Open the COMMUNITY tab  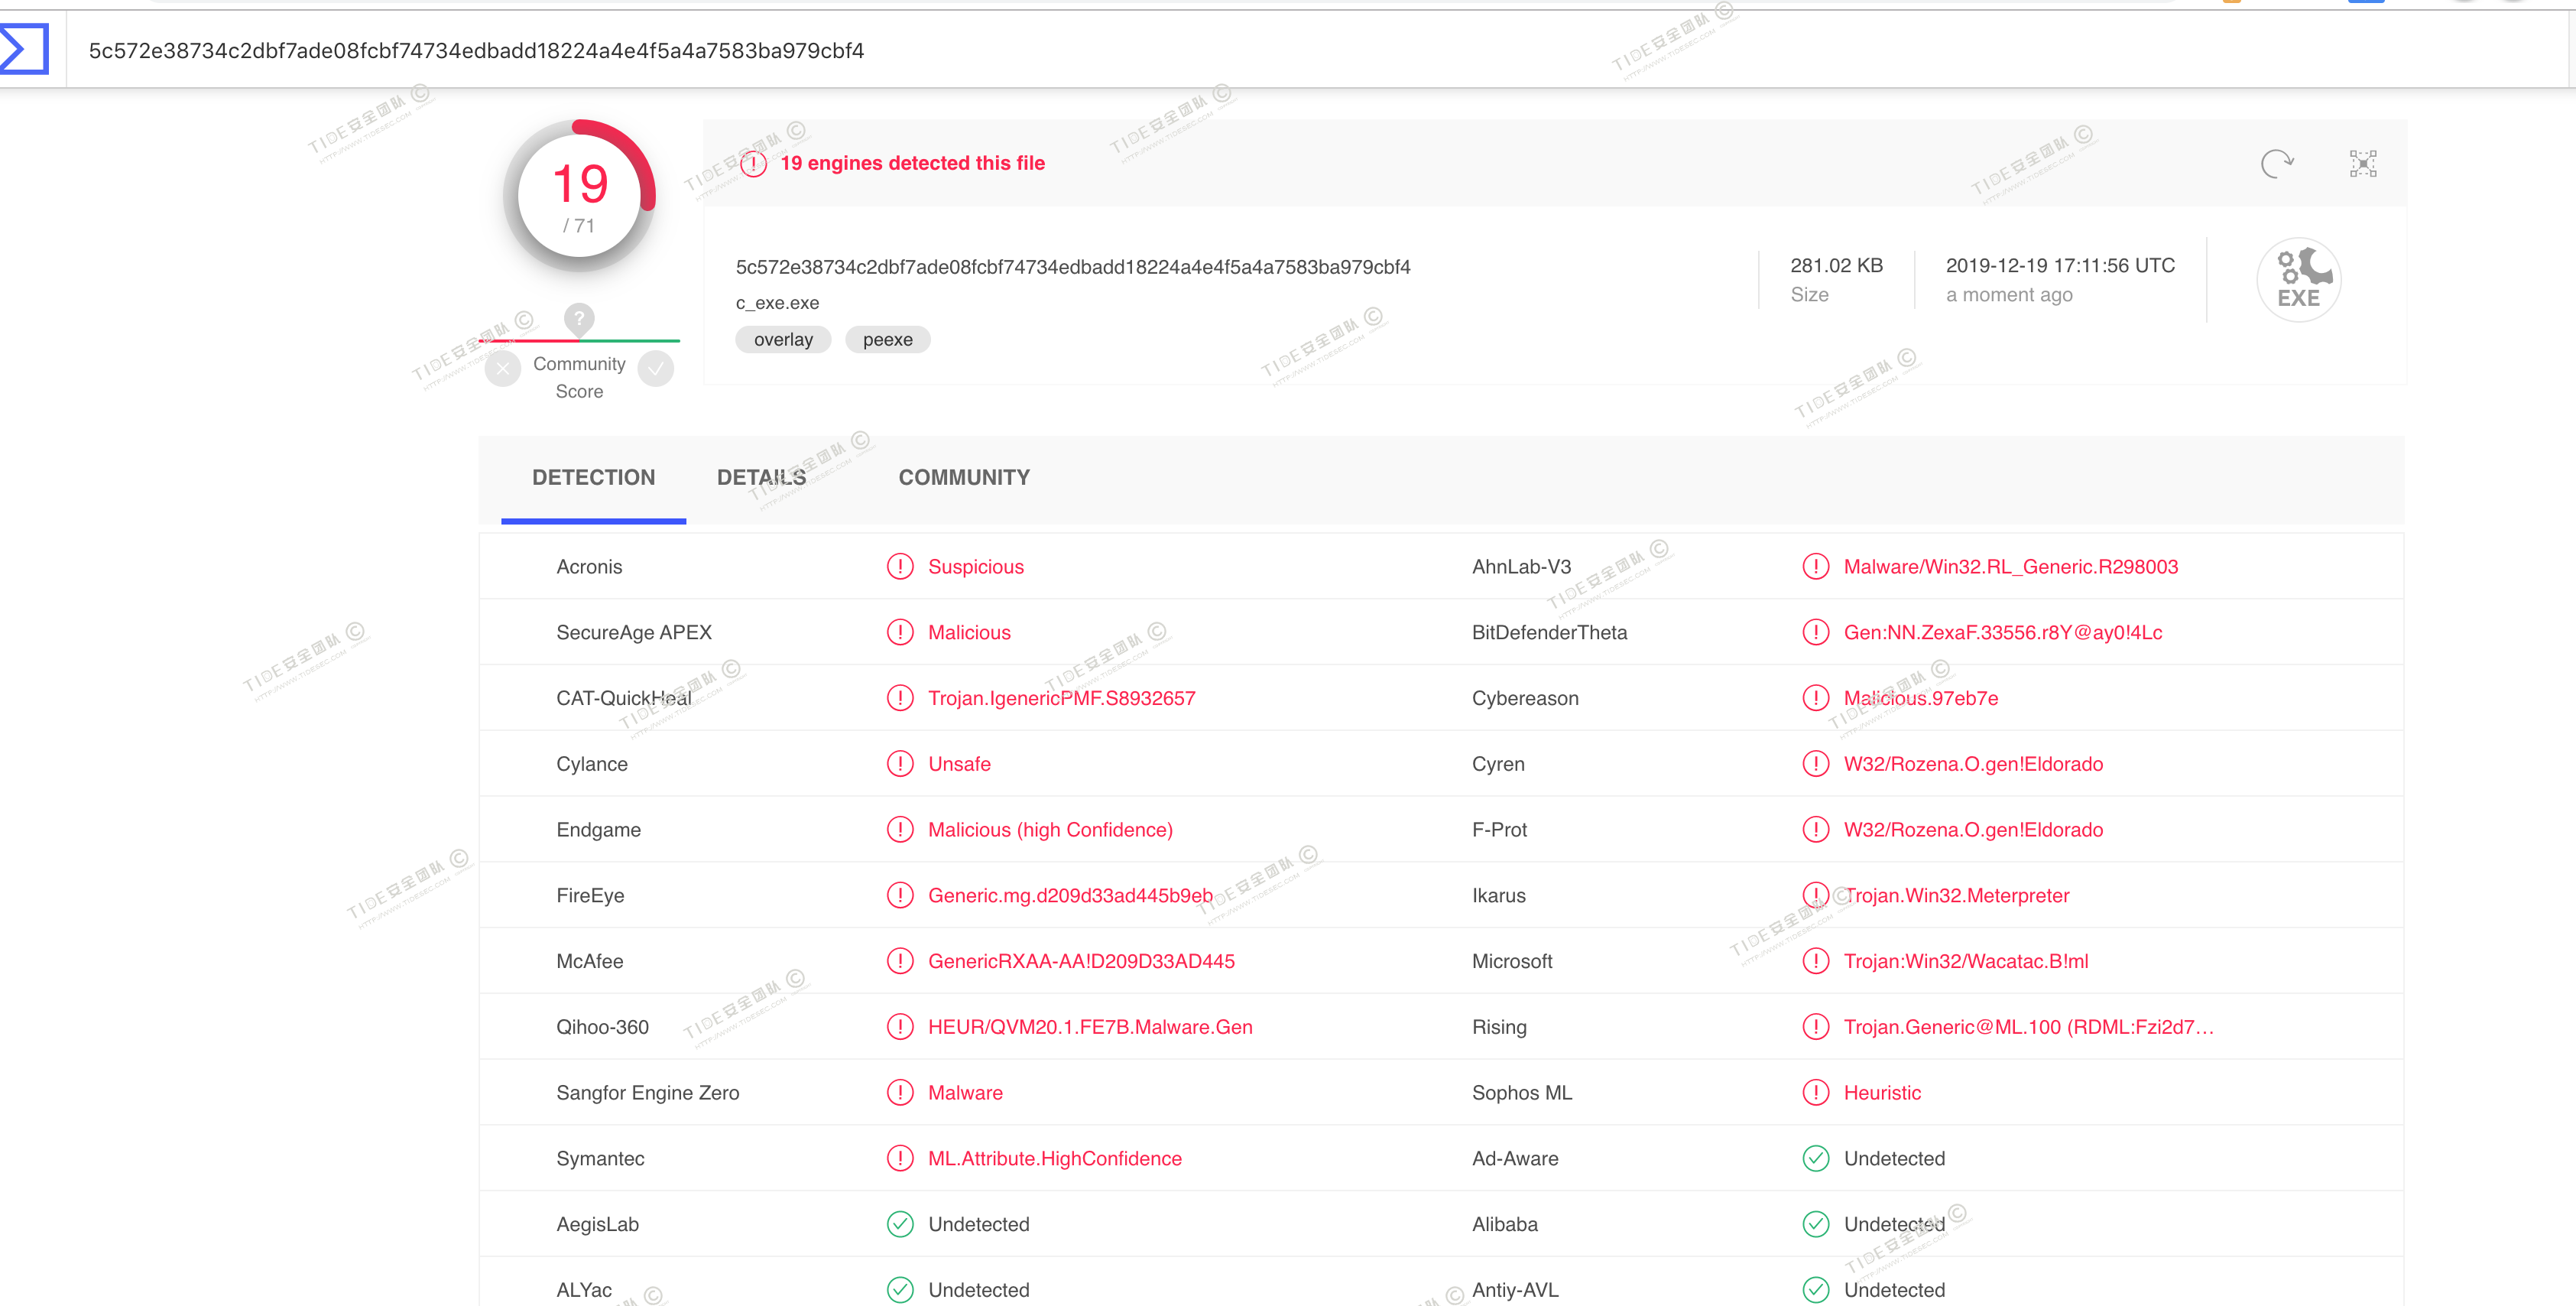point(963,478)
